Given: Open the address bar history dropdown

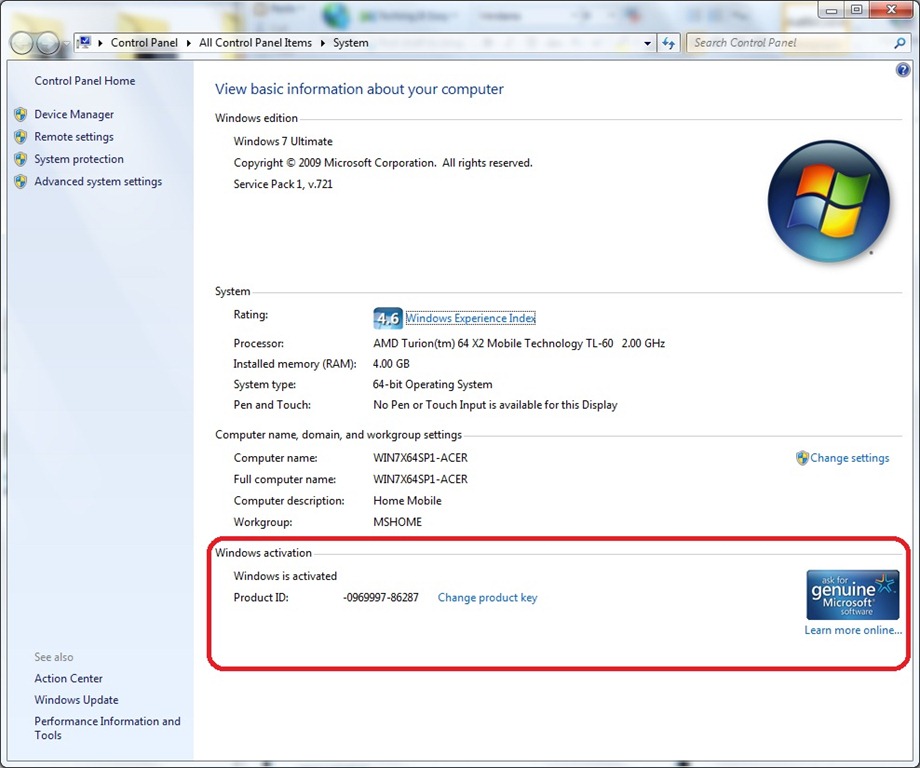Looking at the screenshot, I should point(647,43).
